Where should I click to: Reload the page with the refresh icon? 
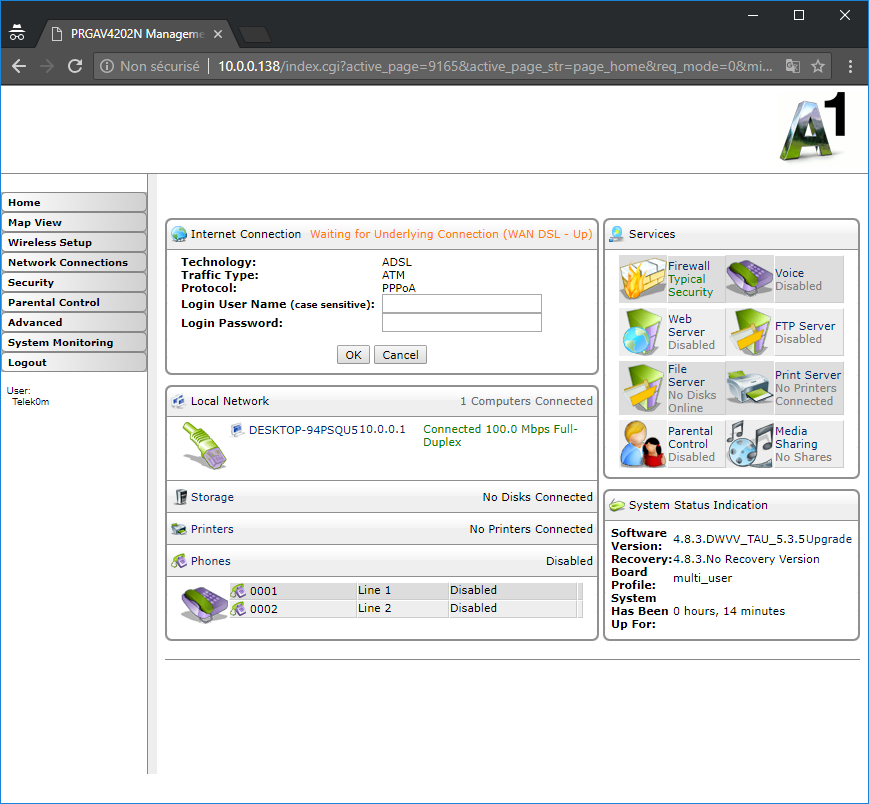coord(75,66)
